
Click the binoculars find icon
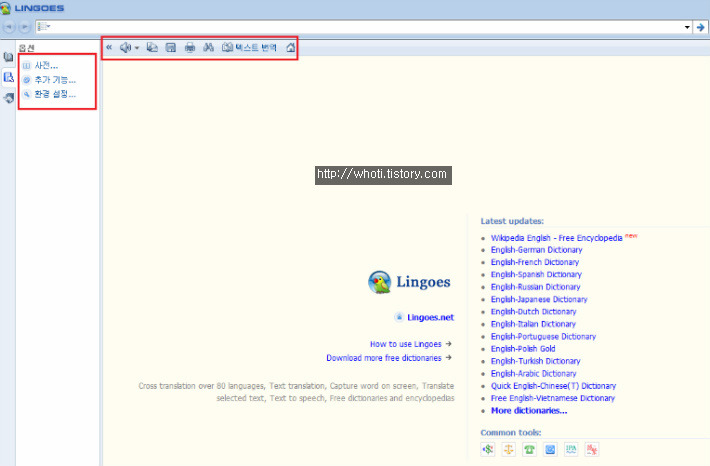[208, 47]
